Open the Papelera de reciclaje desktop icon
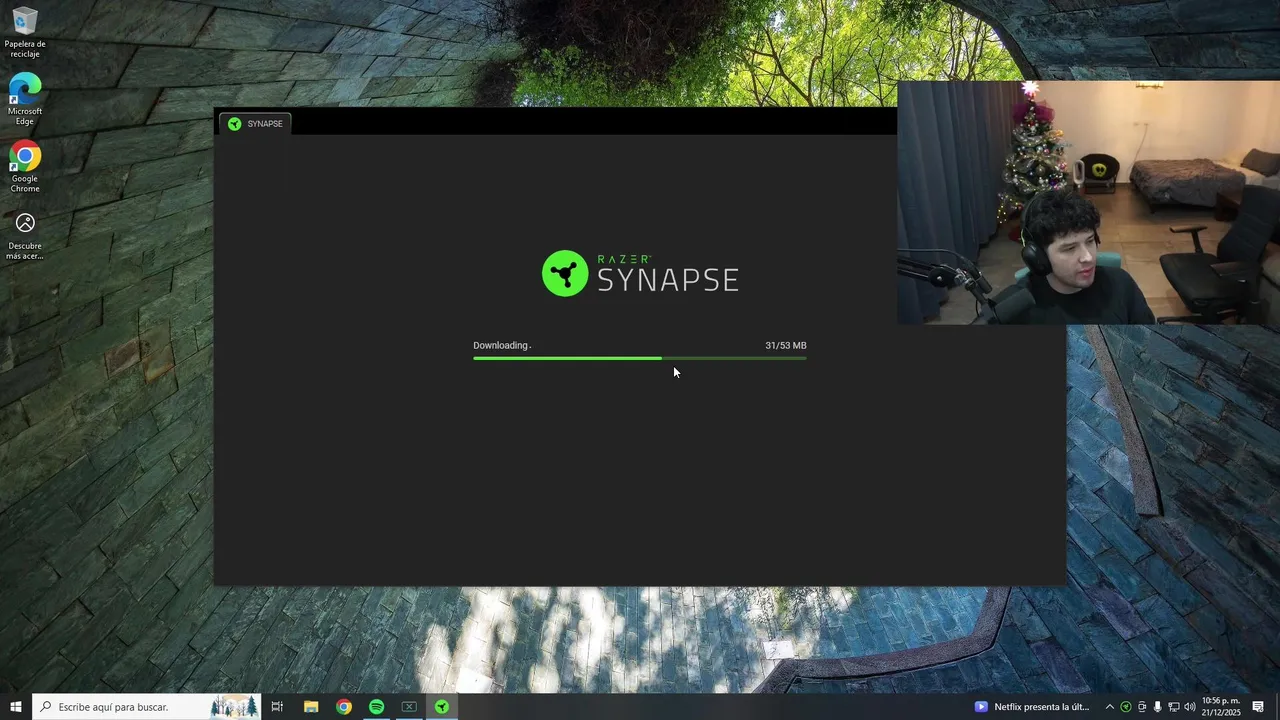Screen dimensions: 1280x720 (x=25, y=32)
